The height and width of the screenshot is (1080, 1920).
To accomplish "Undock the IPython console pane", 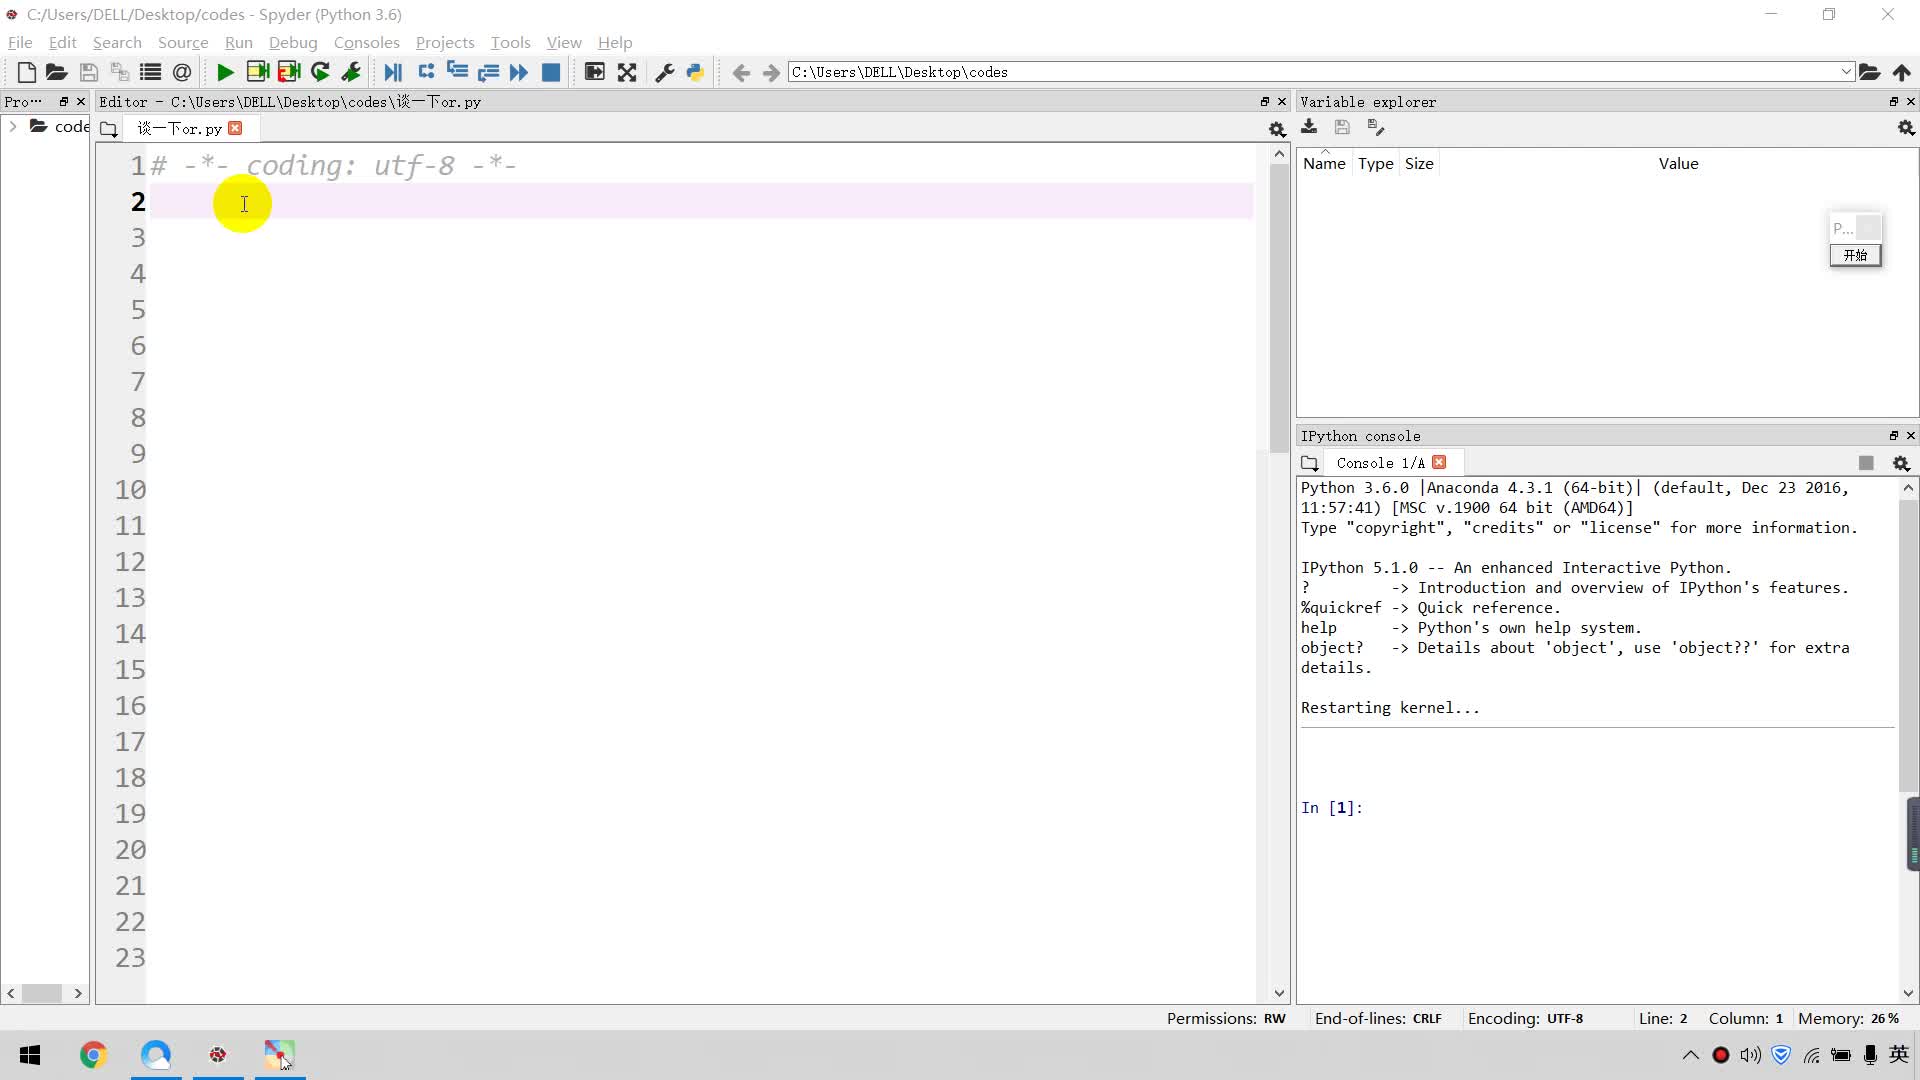I will point(1893,436).
